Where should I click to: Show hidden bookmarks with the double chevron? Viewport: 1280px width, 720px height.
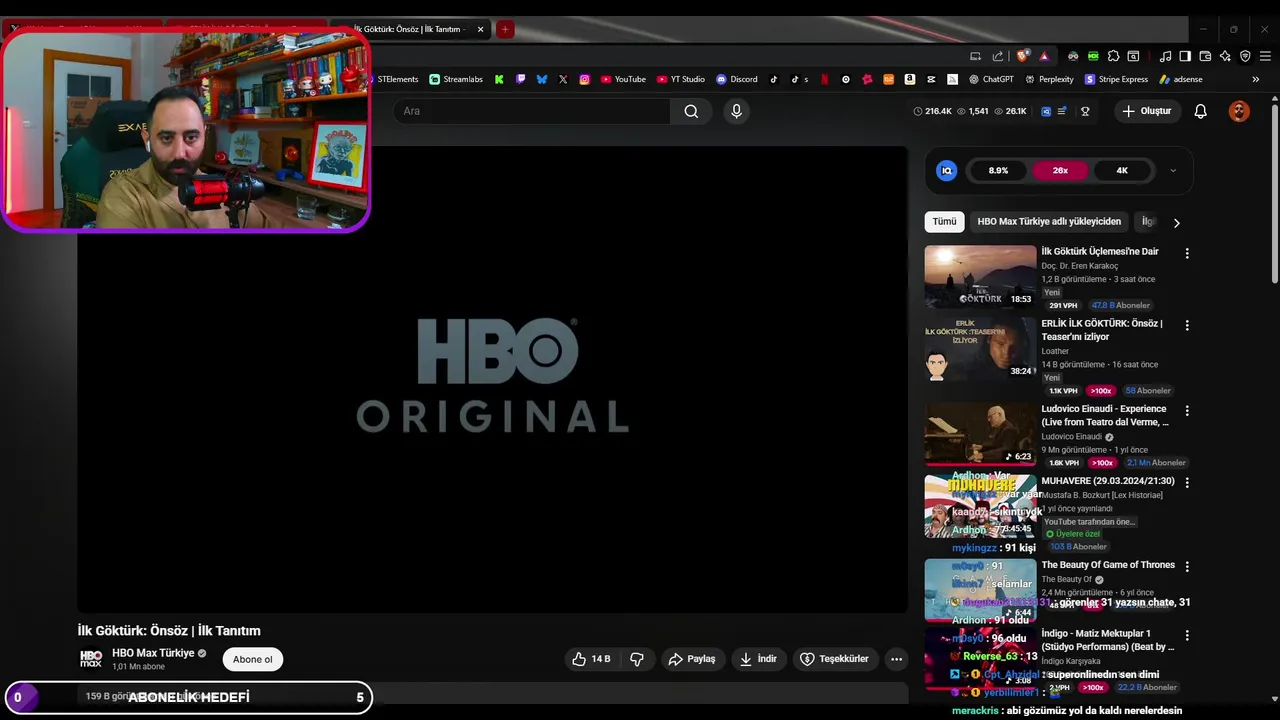pos(1255,79)
